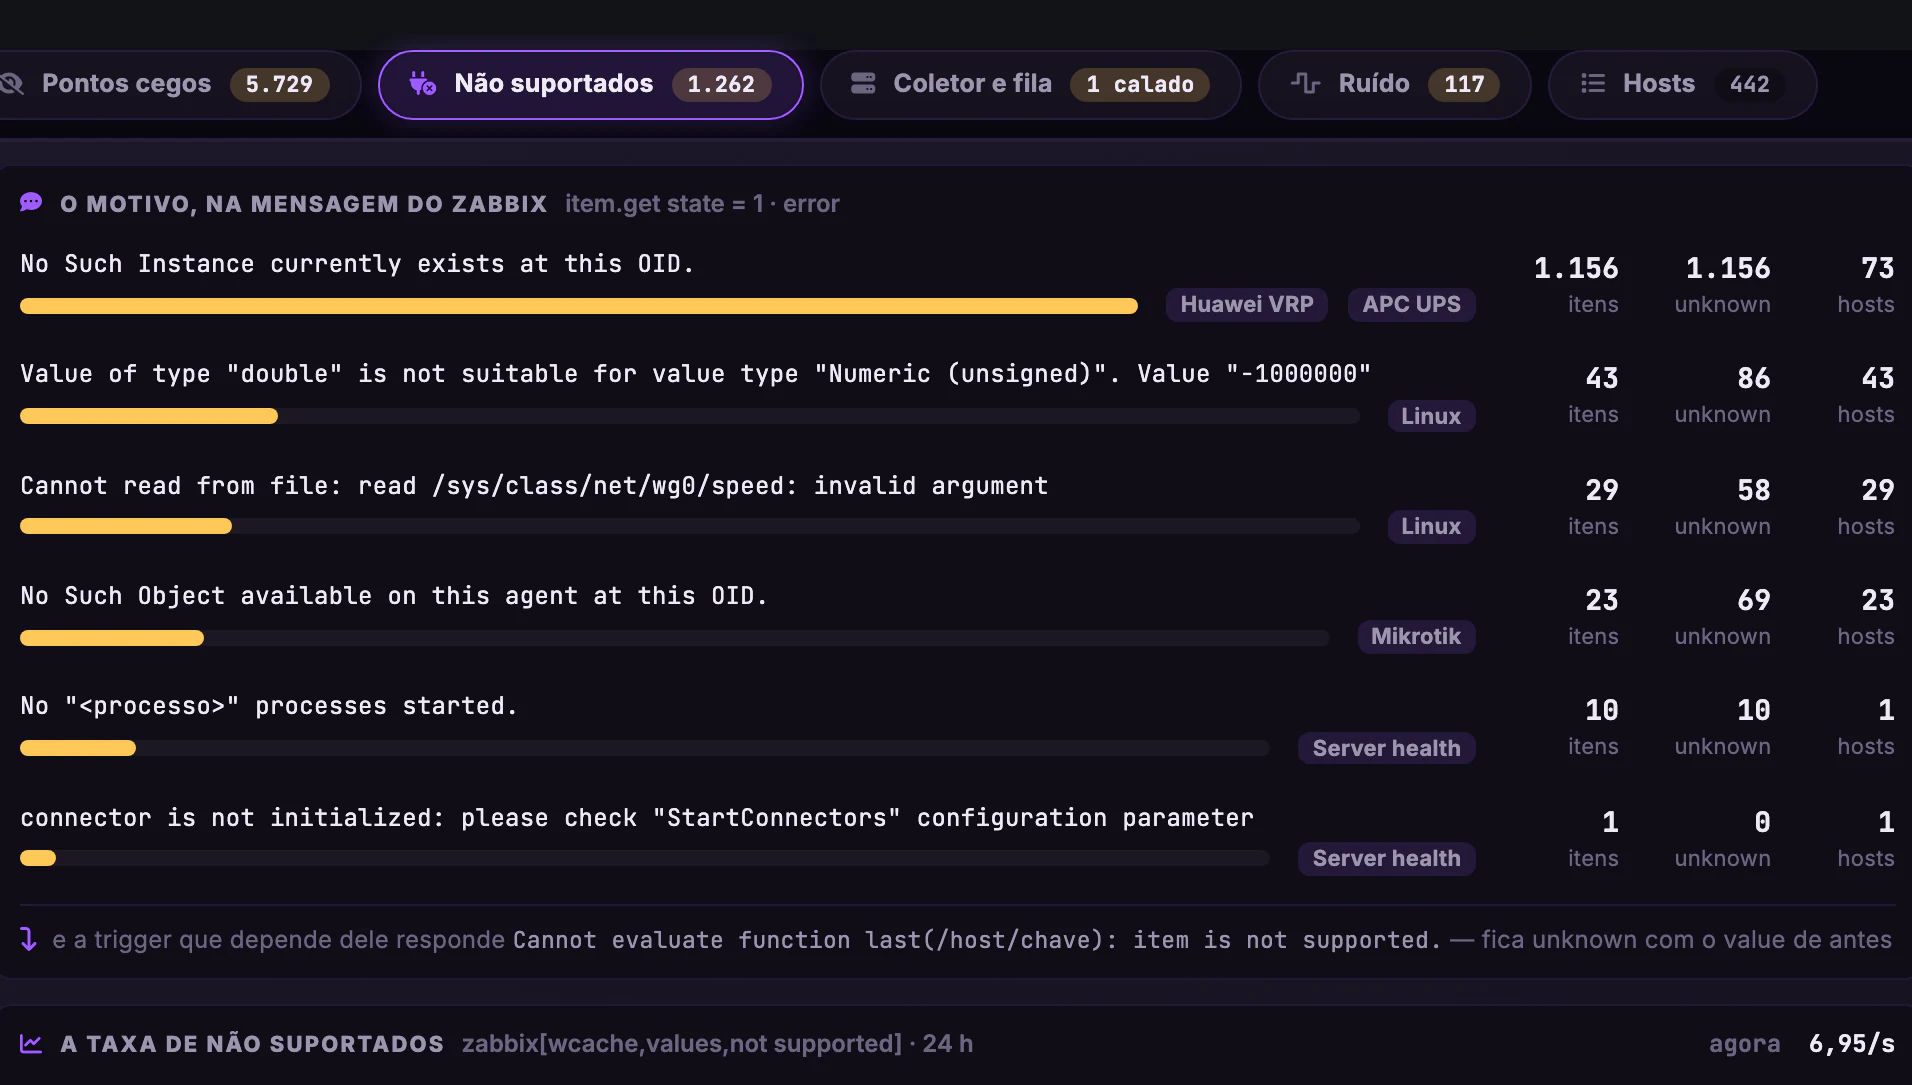This screenshot has height=1085, width=1912.
Task: Select the Ruído tab
Action: click(x=1394, y=85)
